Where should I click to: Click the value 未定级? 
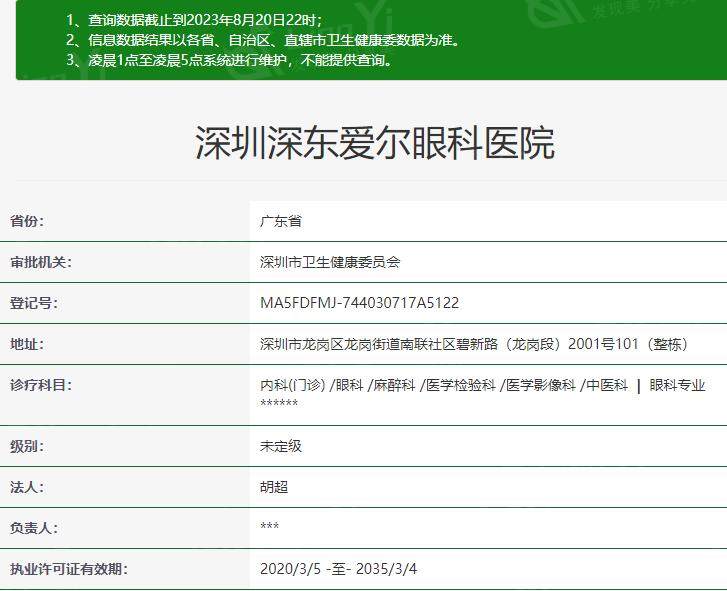pyautogui.click(x=281, y=446)
